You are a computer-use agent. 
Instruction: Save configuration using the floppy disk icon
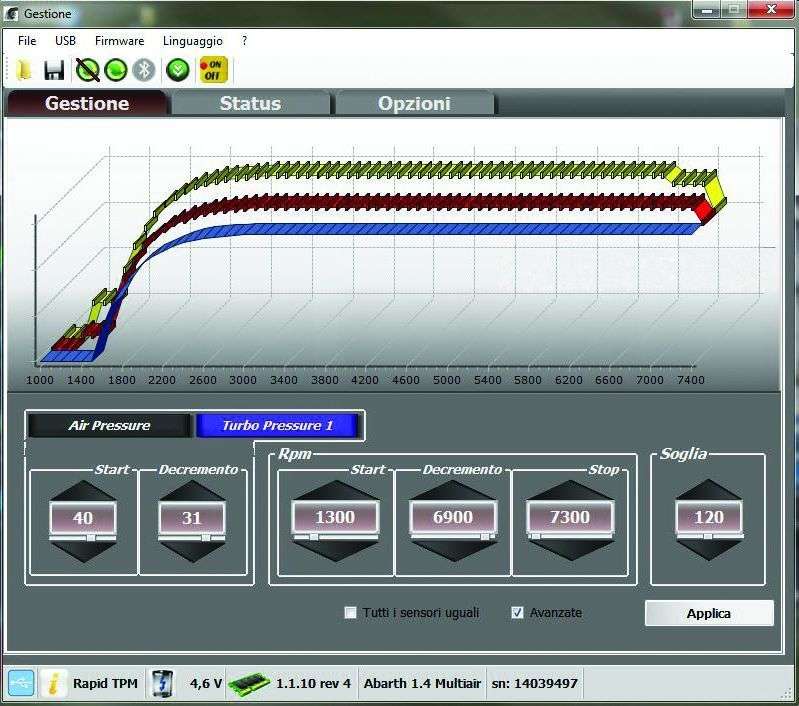pyautogui.click(x=54, y=70)
